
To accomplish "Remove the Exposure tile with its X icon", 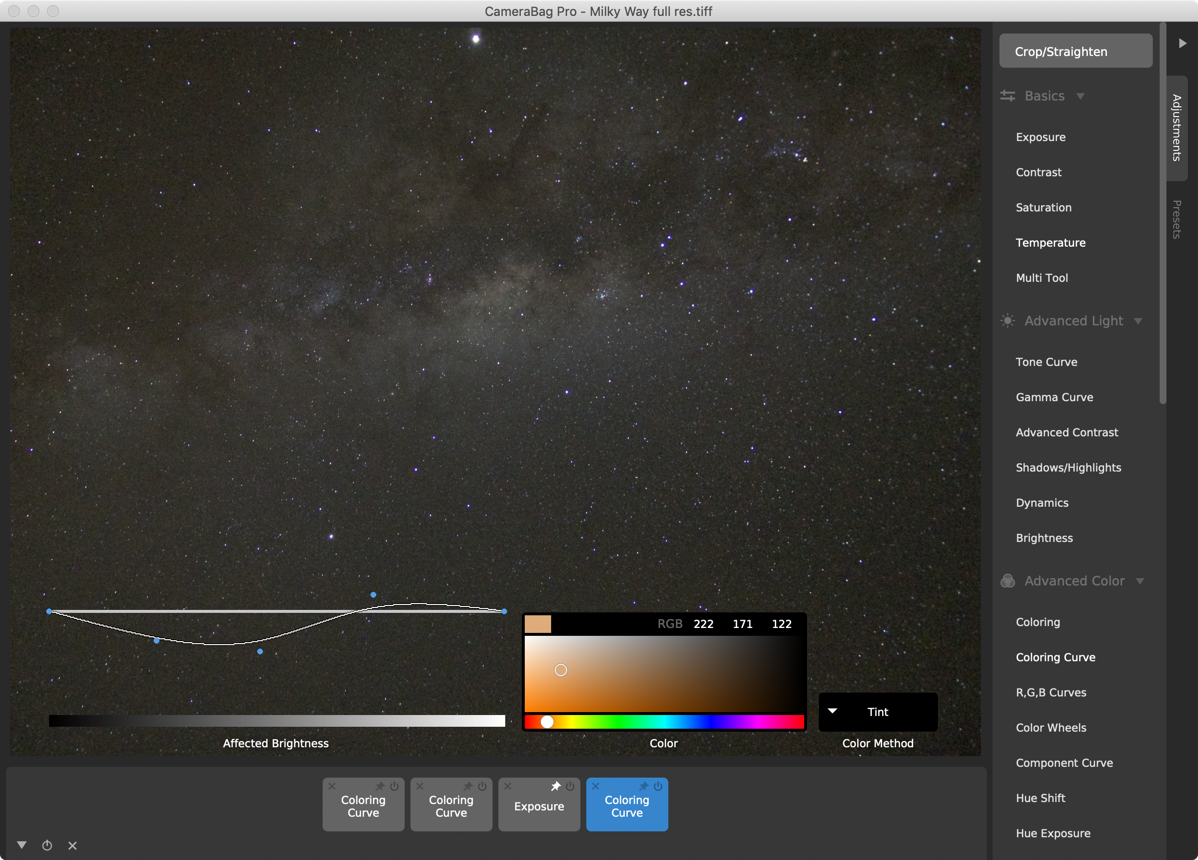I will point(508,787).
